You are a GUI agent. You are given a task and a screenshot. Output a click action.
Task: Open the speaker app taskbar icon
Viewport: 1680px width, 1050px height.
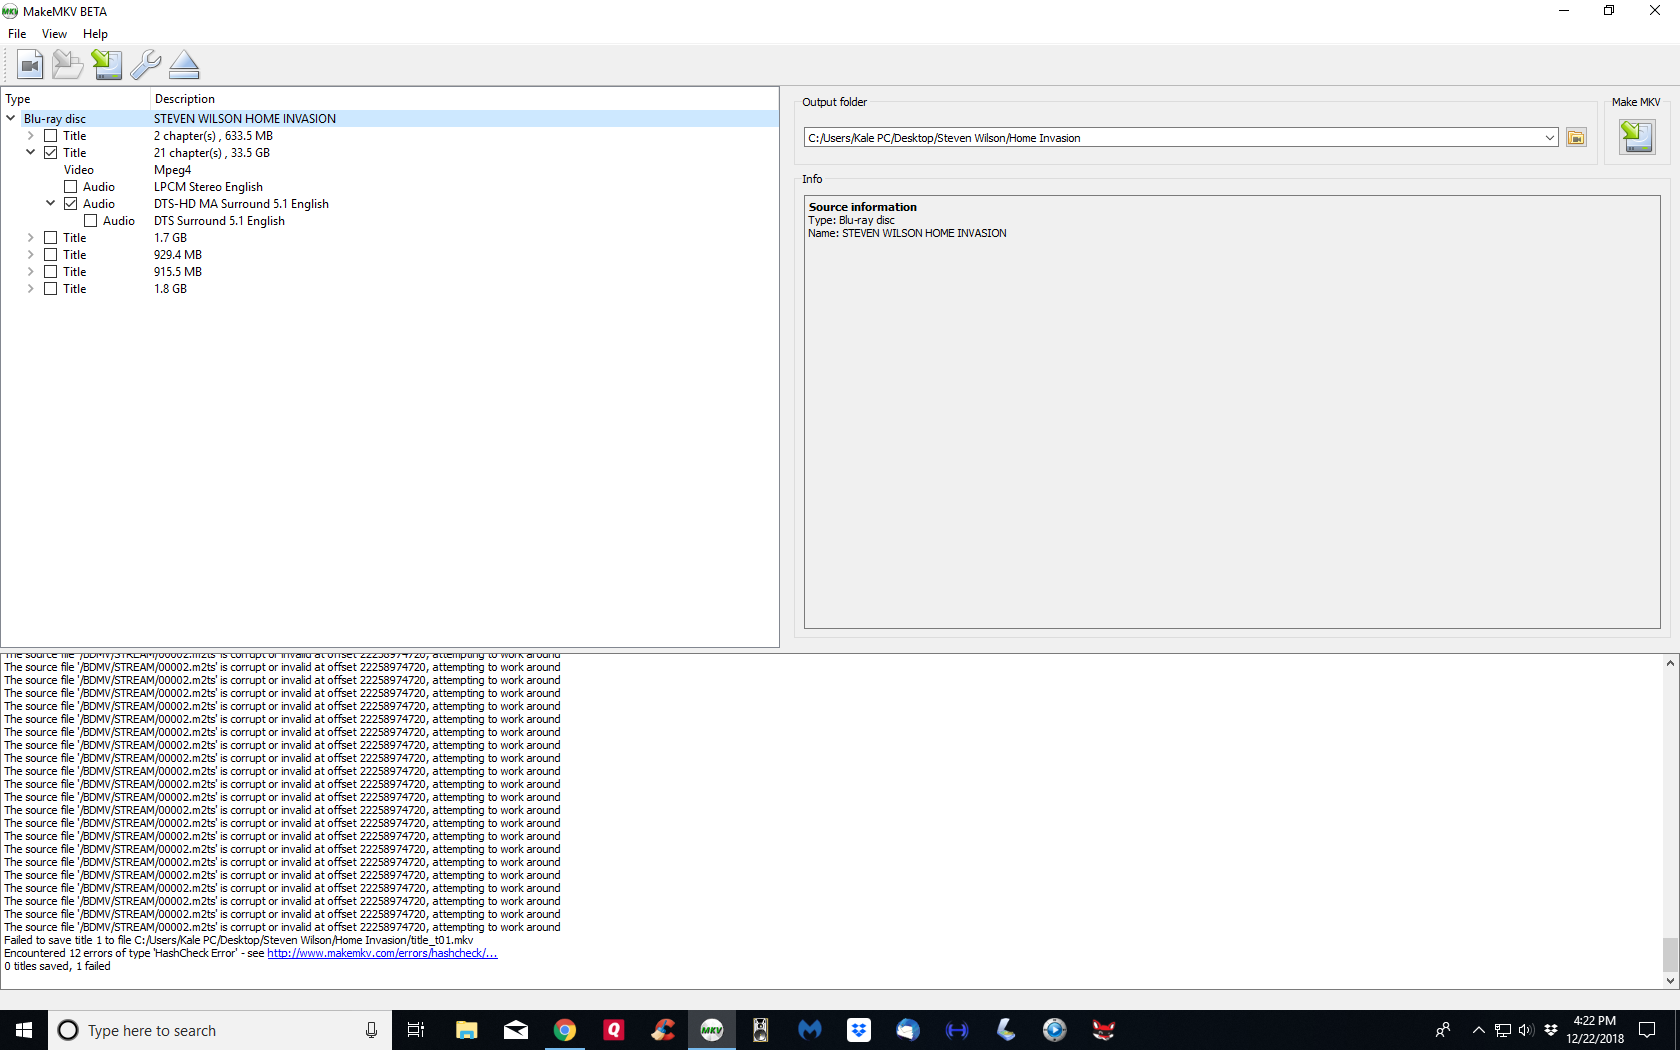click(761, 1030)
